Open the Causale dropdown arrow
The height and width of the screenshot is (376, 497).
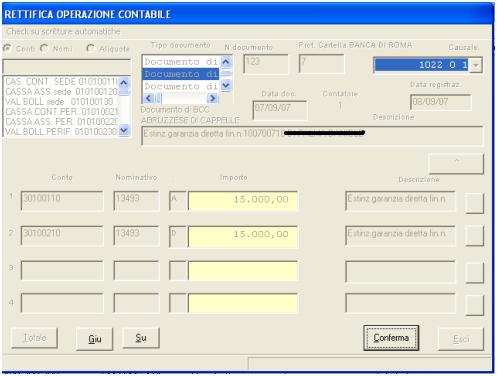[476, 65]
